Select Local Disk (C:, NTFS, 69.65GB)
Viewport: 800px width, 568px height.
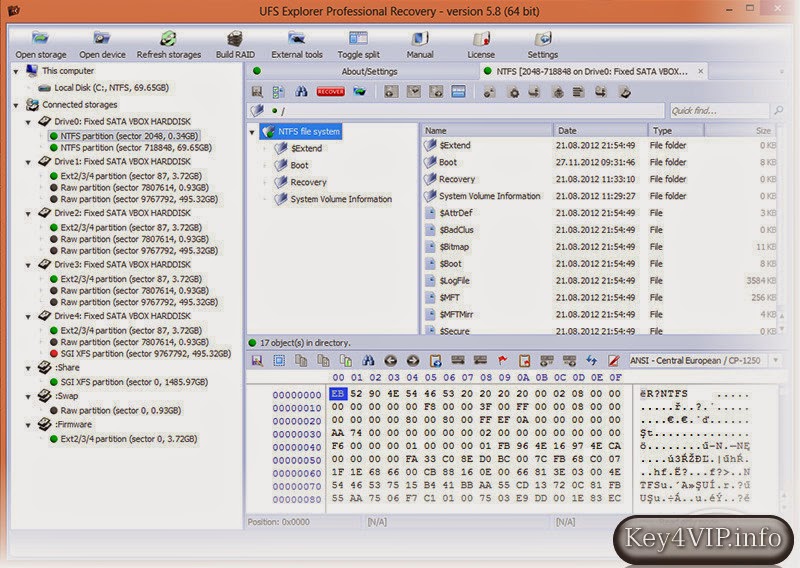(x=111, y=88)
